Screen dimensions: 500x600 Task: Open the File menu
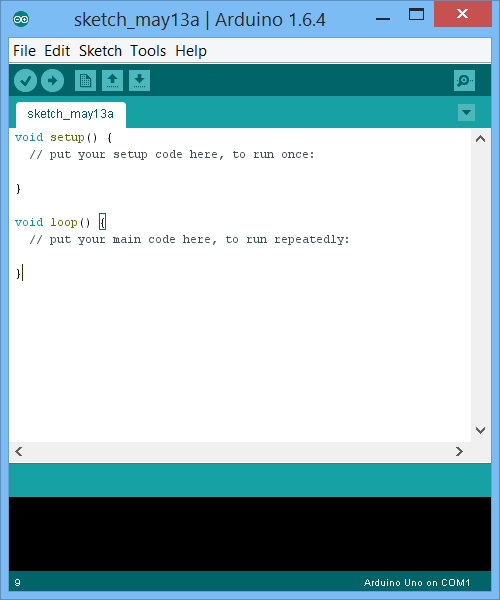pyautogui.click(x=24, y=51)
